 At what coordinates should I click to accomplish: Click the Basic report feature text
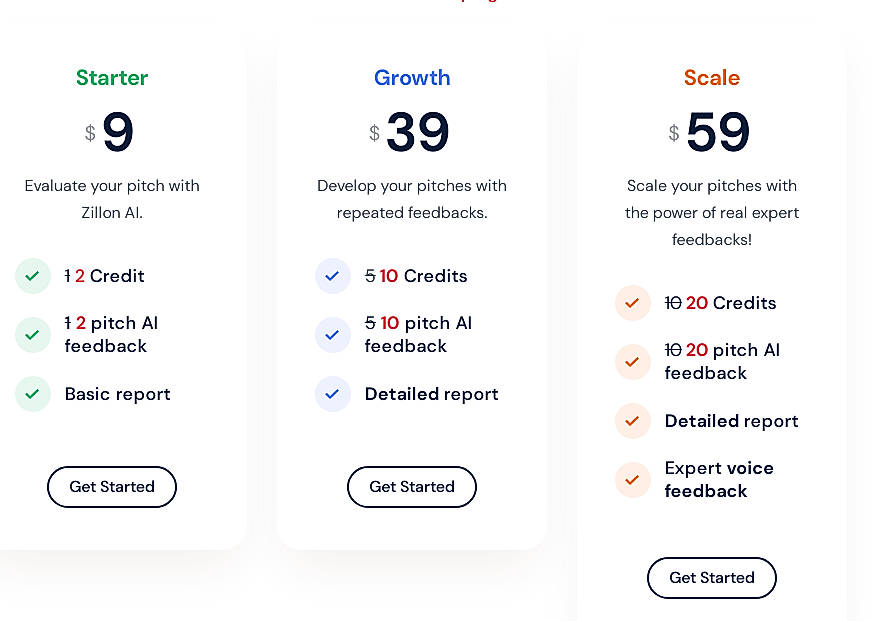117,394
